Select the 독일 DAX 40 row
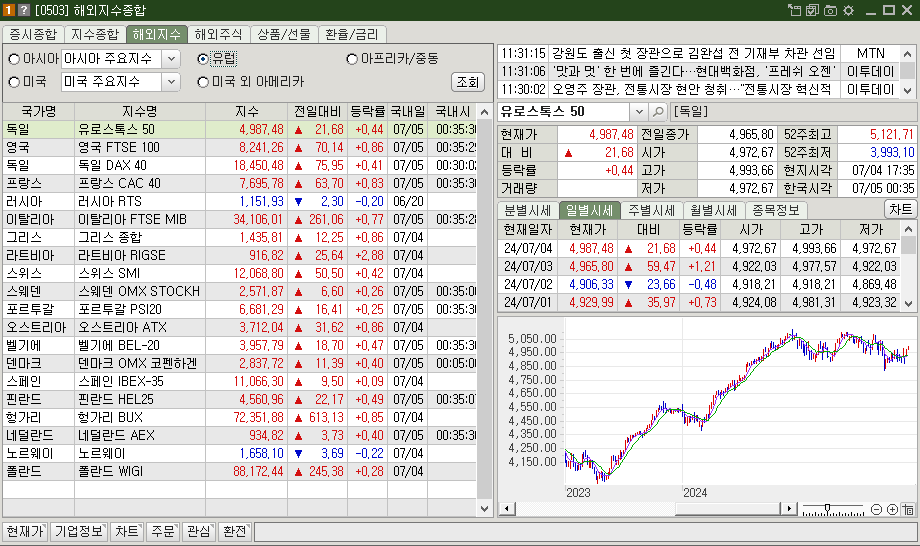 tap(239, 165)
